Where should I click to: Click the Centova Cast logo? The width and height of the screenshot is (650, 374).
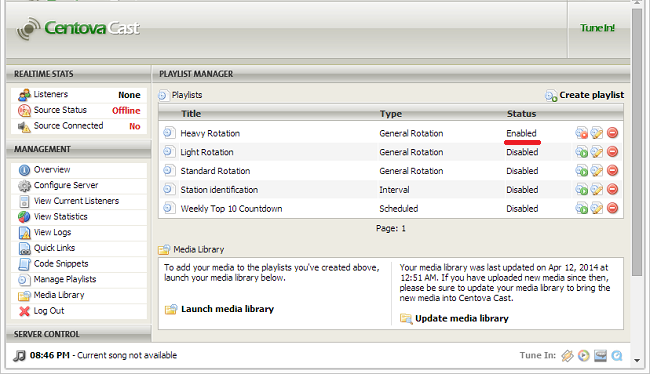(78, 28)
